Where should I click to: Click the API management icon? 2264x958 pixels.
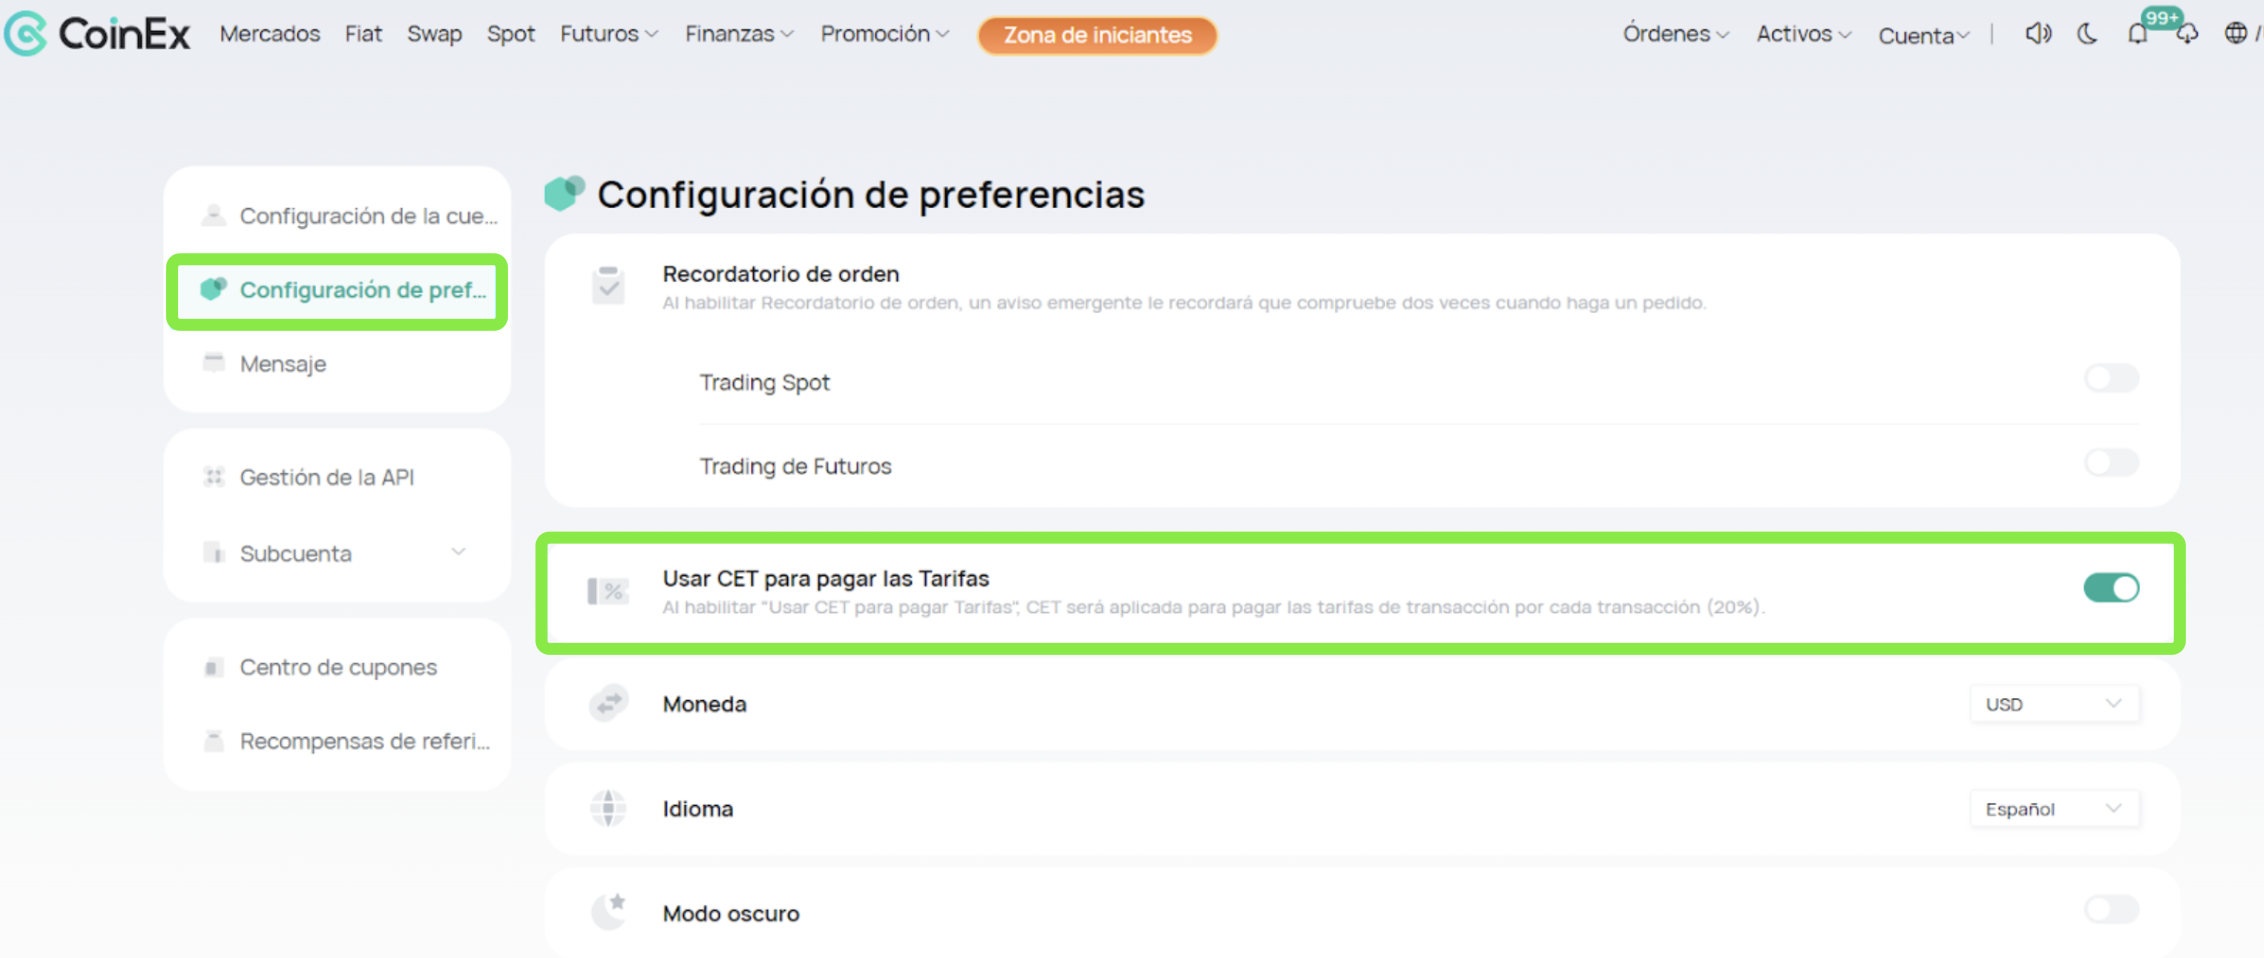[213, 476]
